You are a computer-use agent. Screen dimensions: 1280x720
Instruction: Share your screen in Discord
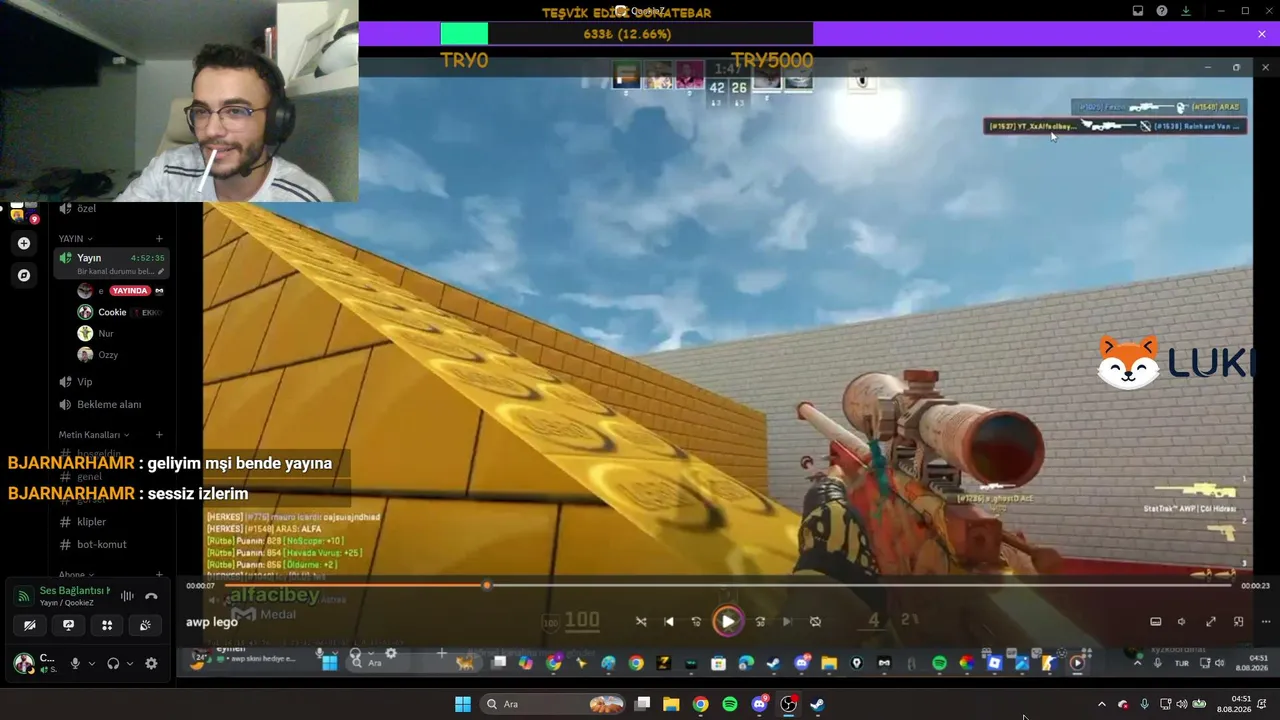pyautogui.click(x=68, y=625)
